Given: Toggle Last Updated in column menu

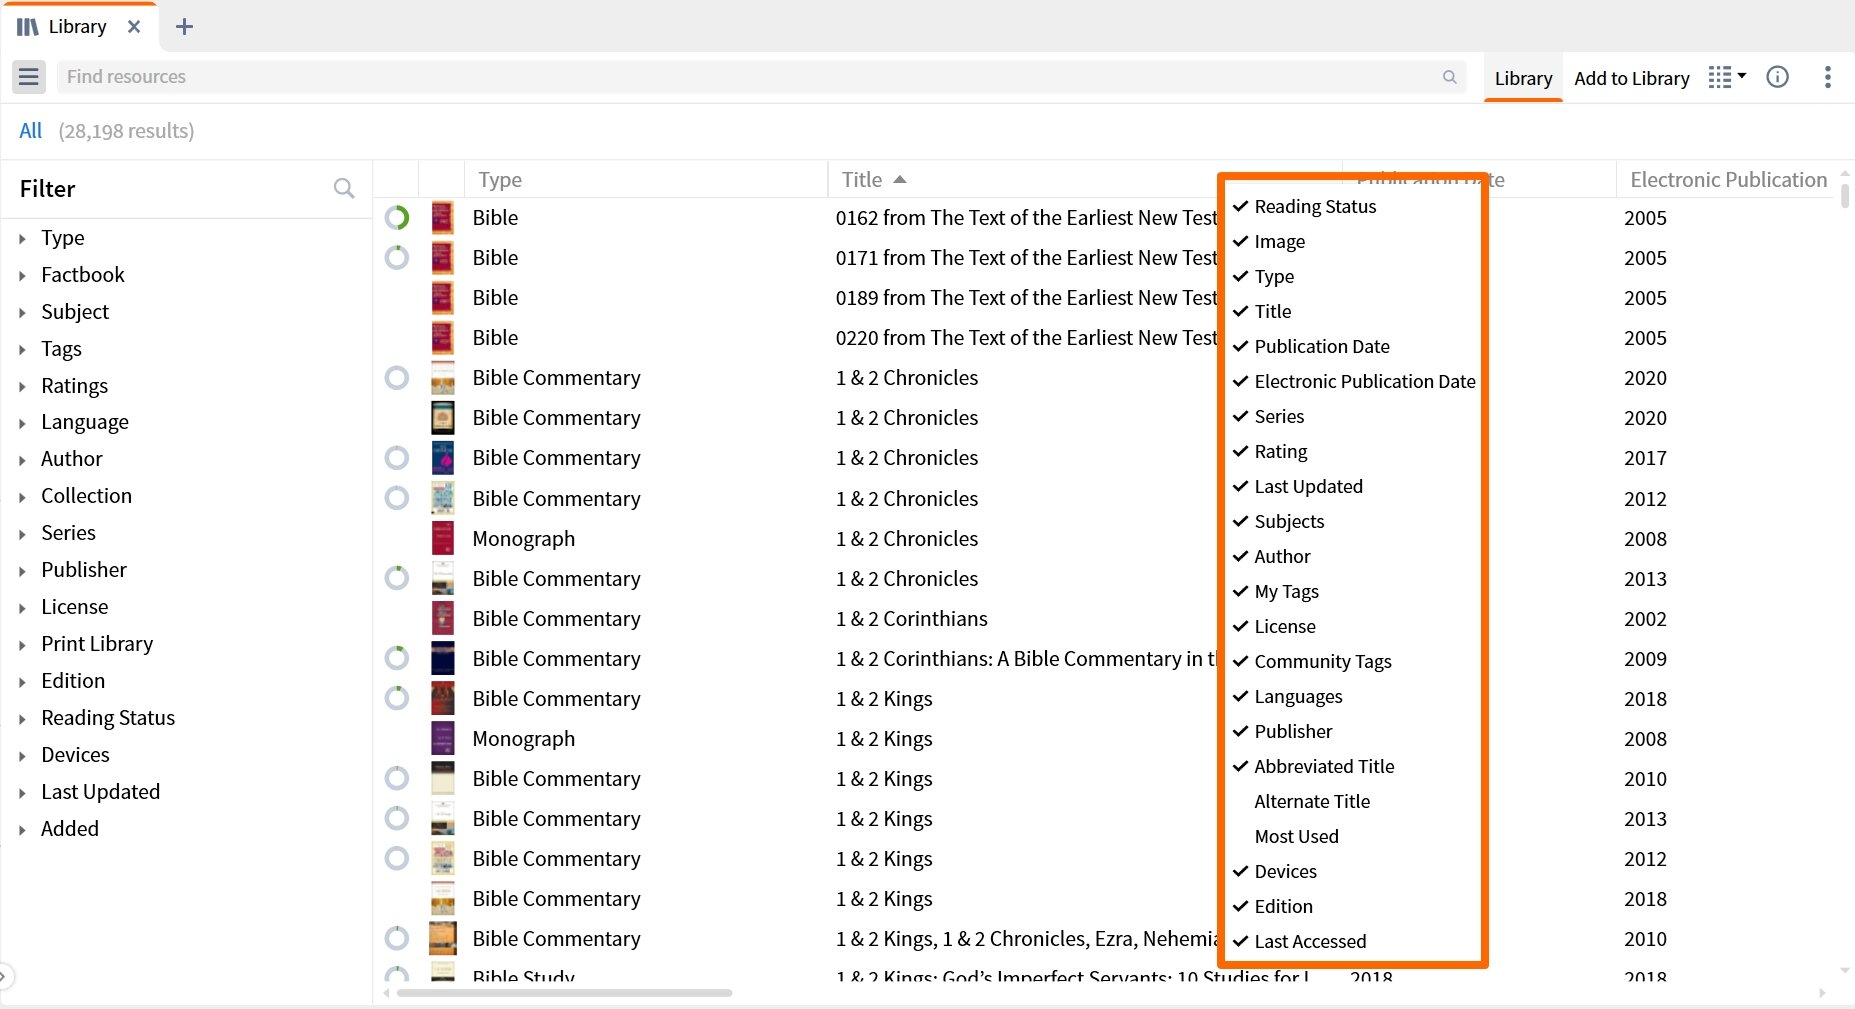Looking at the screenshot, I should pyautogui.click(x=1297, y=486).
